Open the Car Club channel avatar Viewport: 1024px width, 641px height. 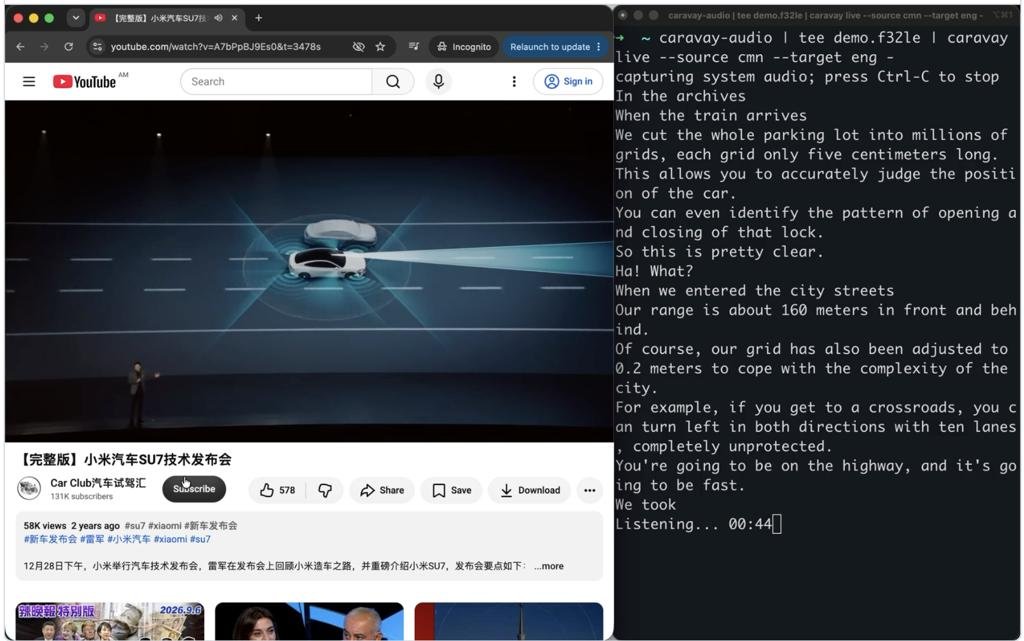click(x=29, y=488)
